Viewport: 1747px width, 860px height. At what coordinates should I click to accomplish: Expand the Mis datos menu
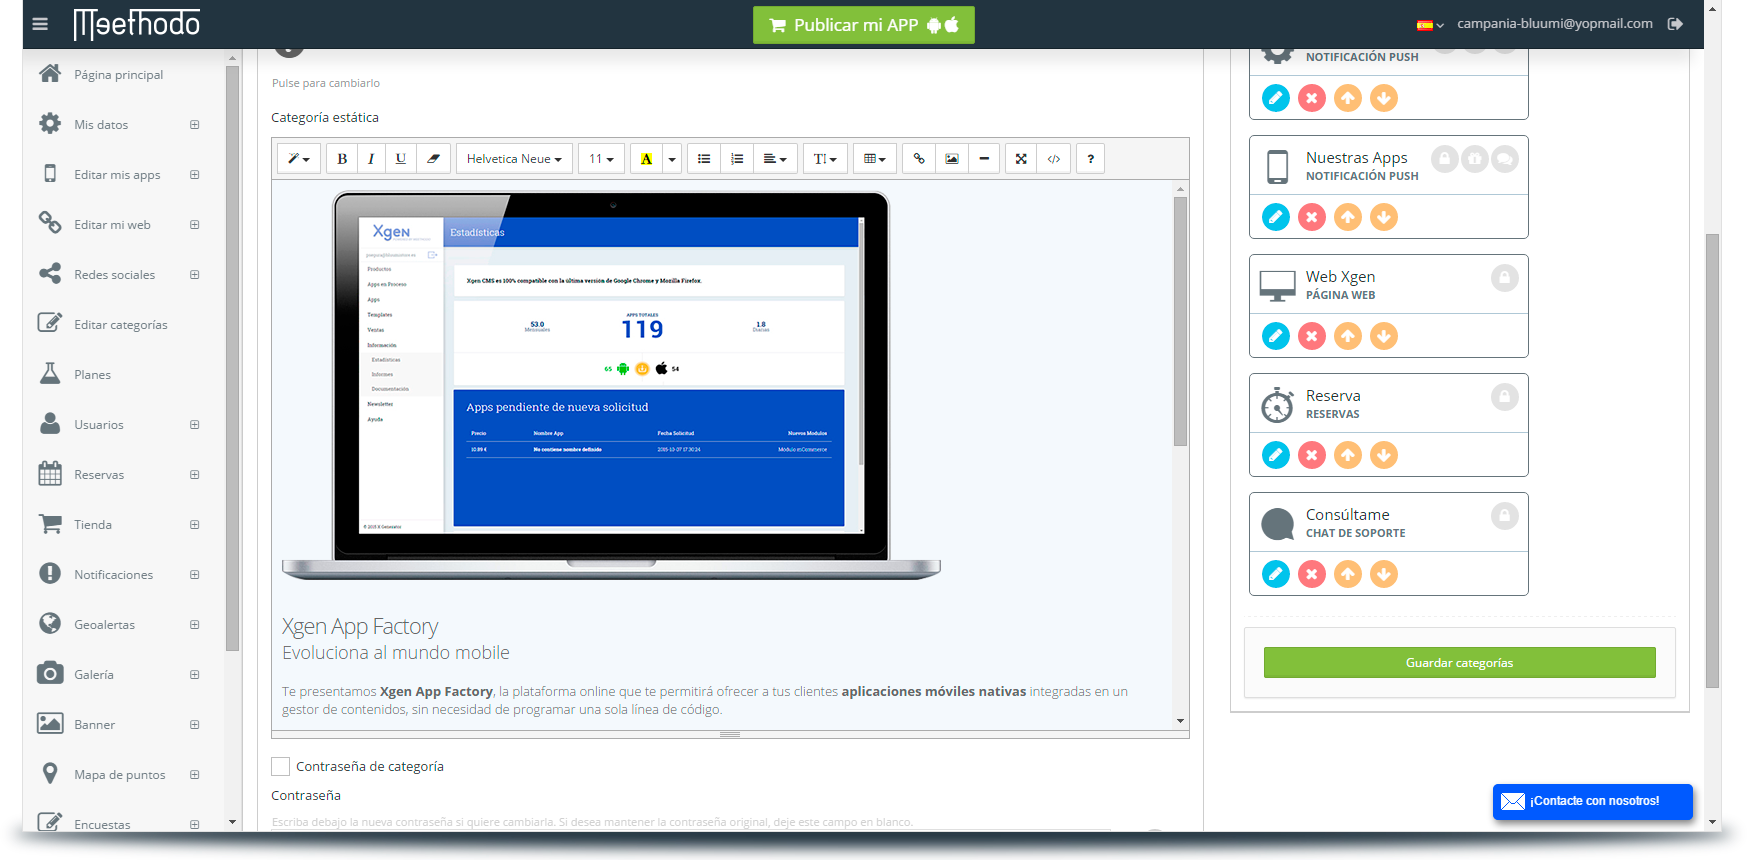(x=195, y=125)
